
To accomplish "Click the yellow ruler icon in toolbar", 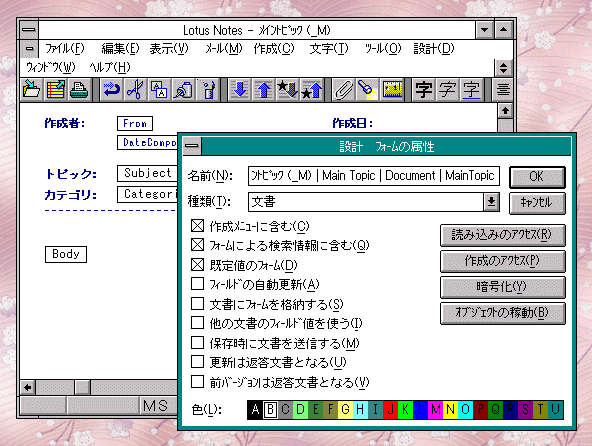I will pyautogui.click(x=392, y=90).
